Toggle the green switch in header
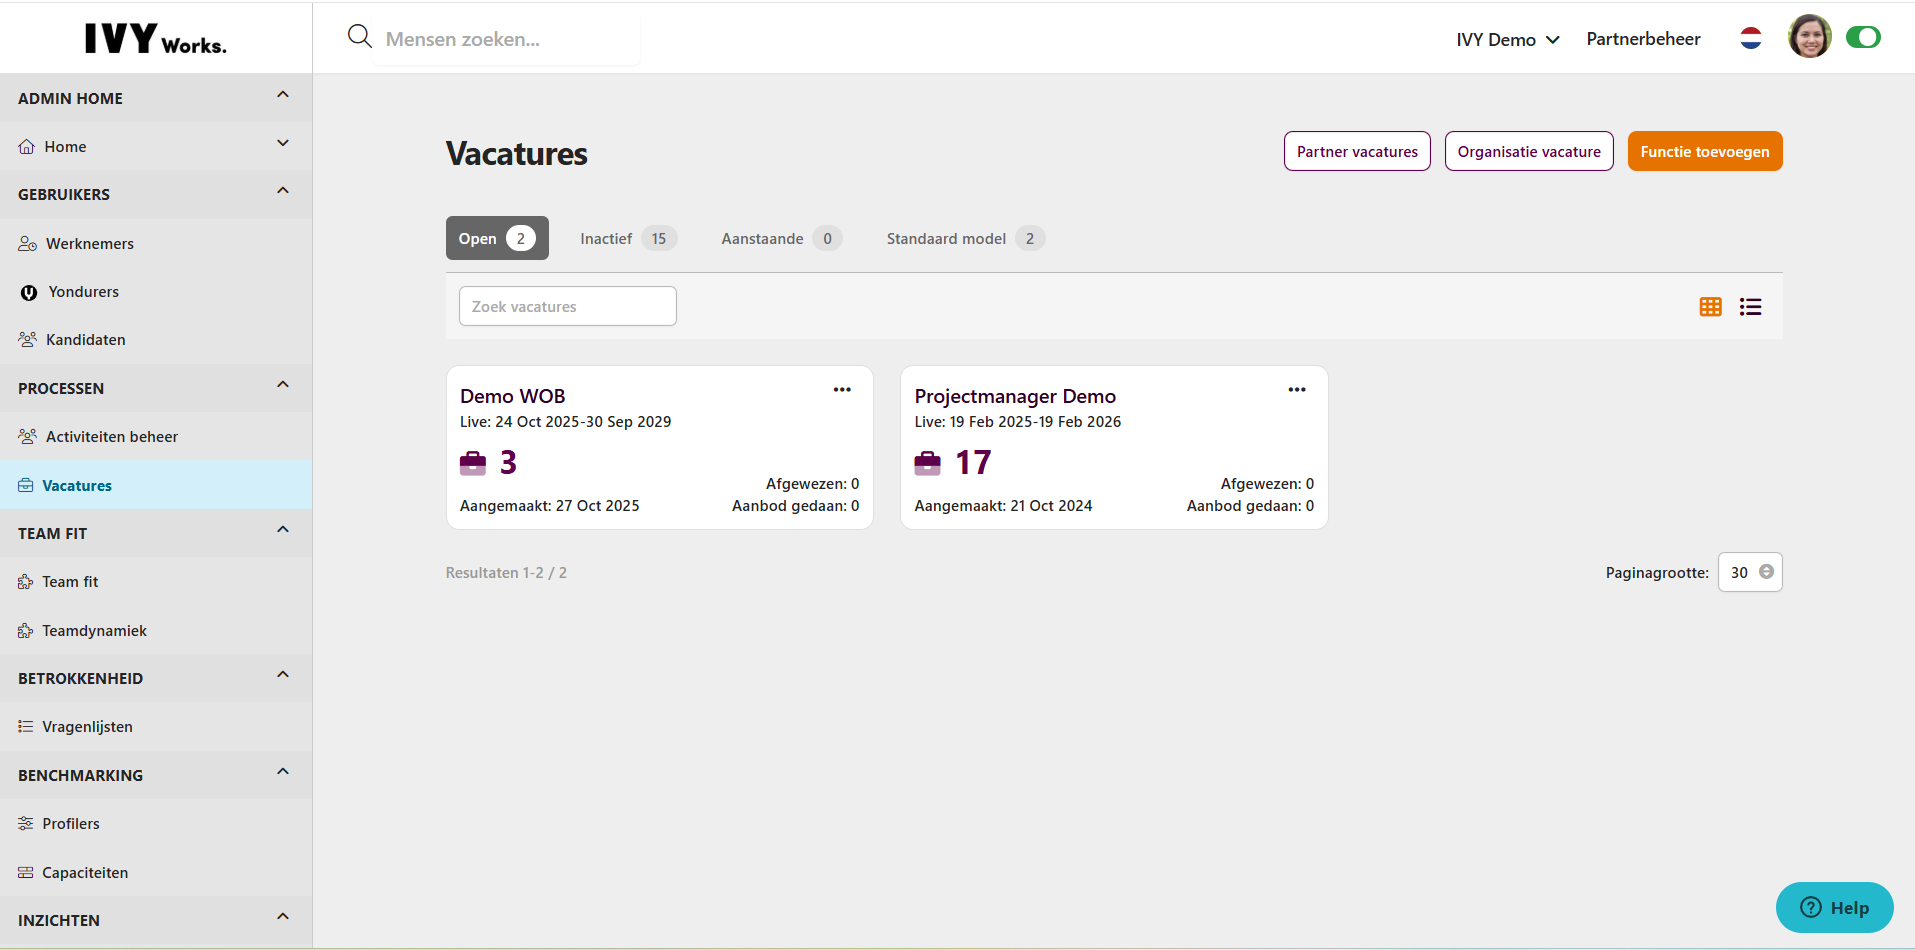The width and height of the screenshot is (1915, 950). pos(1862,38)
